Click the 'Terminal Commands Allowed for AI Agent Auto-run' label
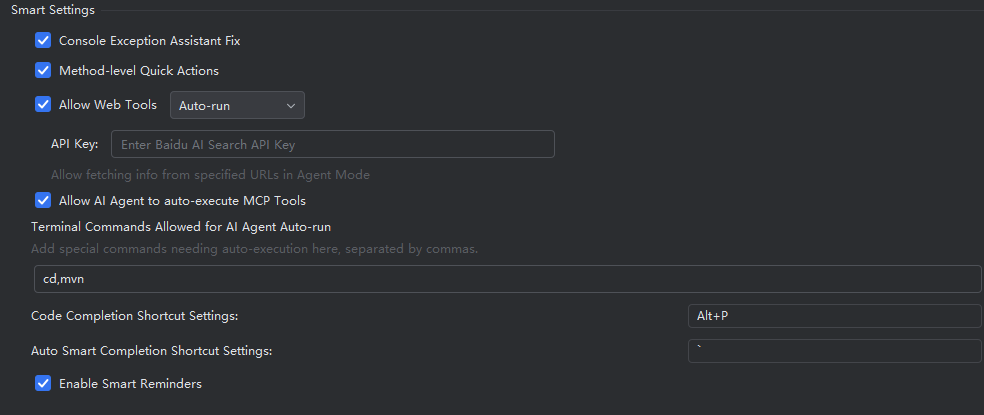This screenshot has height=415, width=984. (x=181, y=227)
